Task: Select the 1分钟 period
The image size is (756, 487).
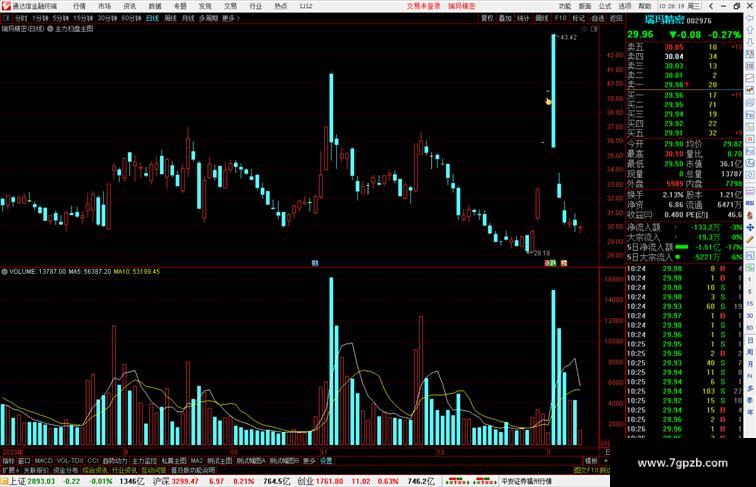Action: click(40, 18)
